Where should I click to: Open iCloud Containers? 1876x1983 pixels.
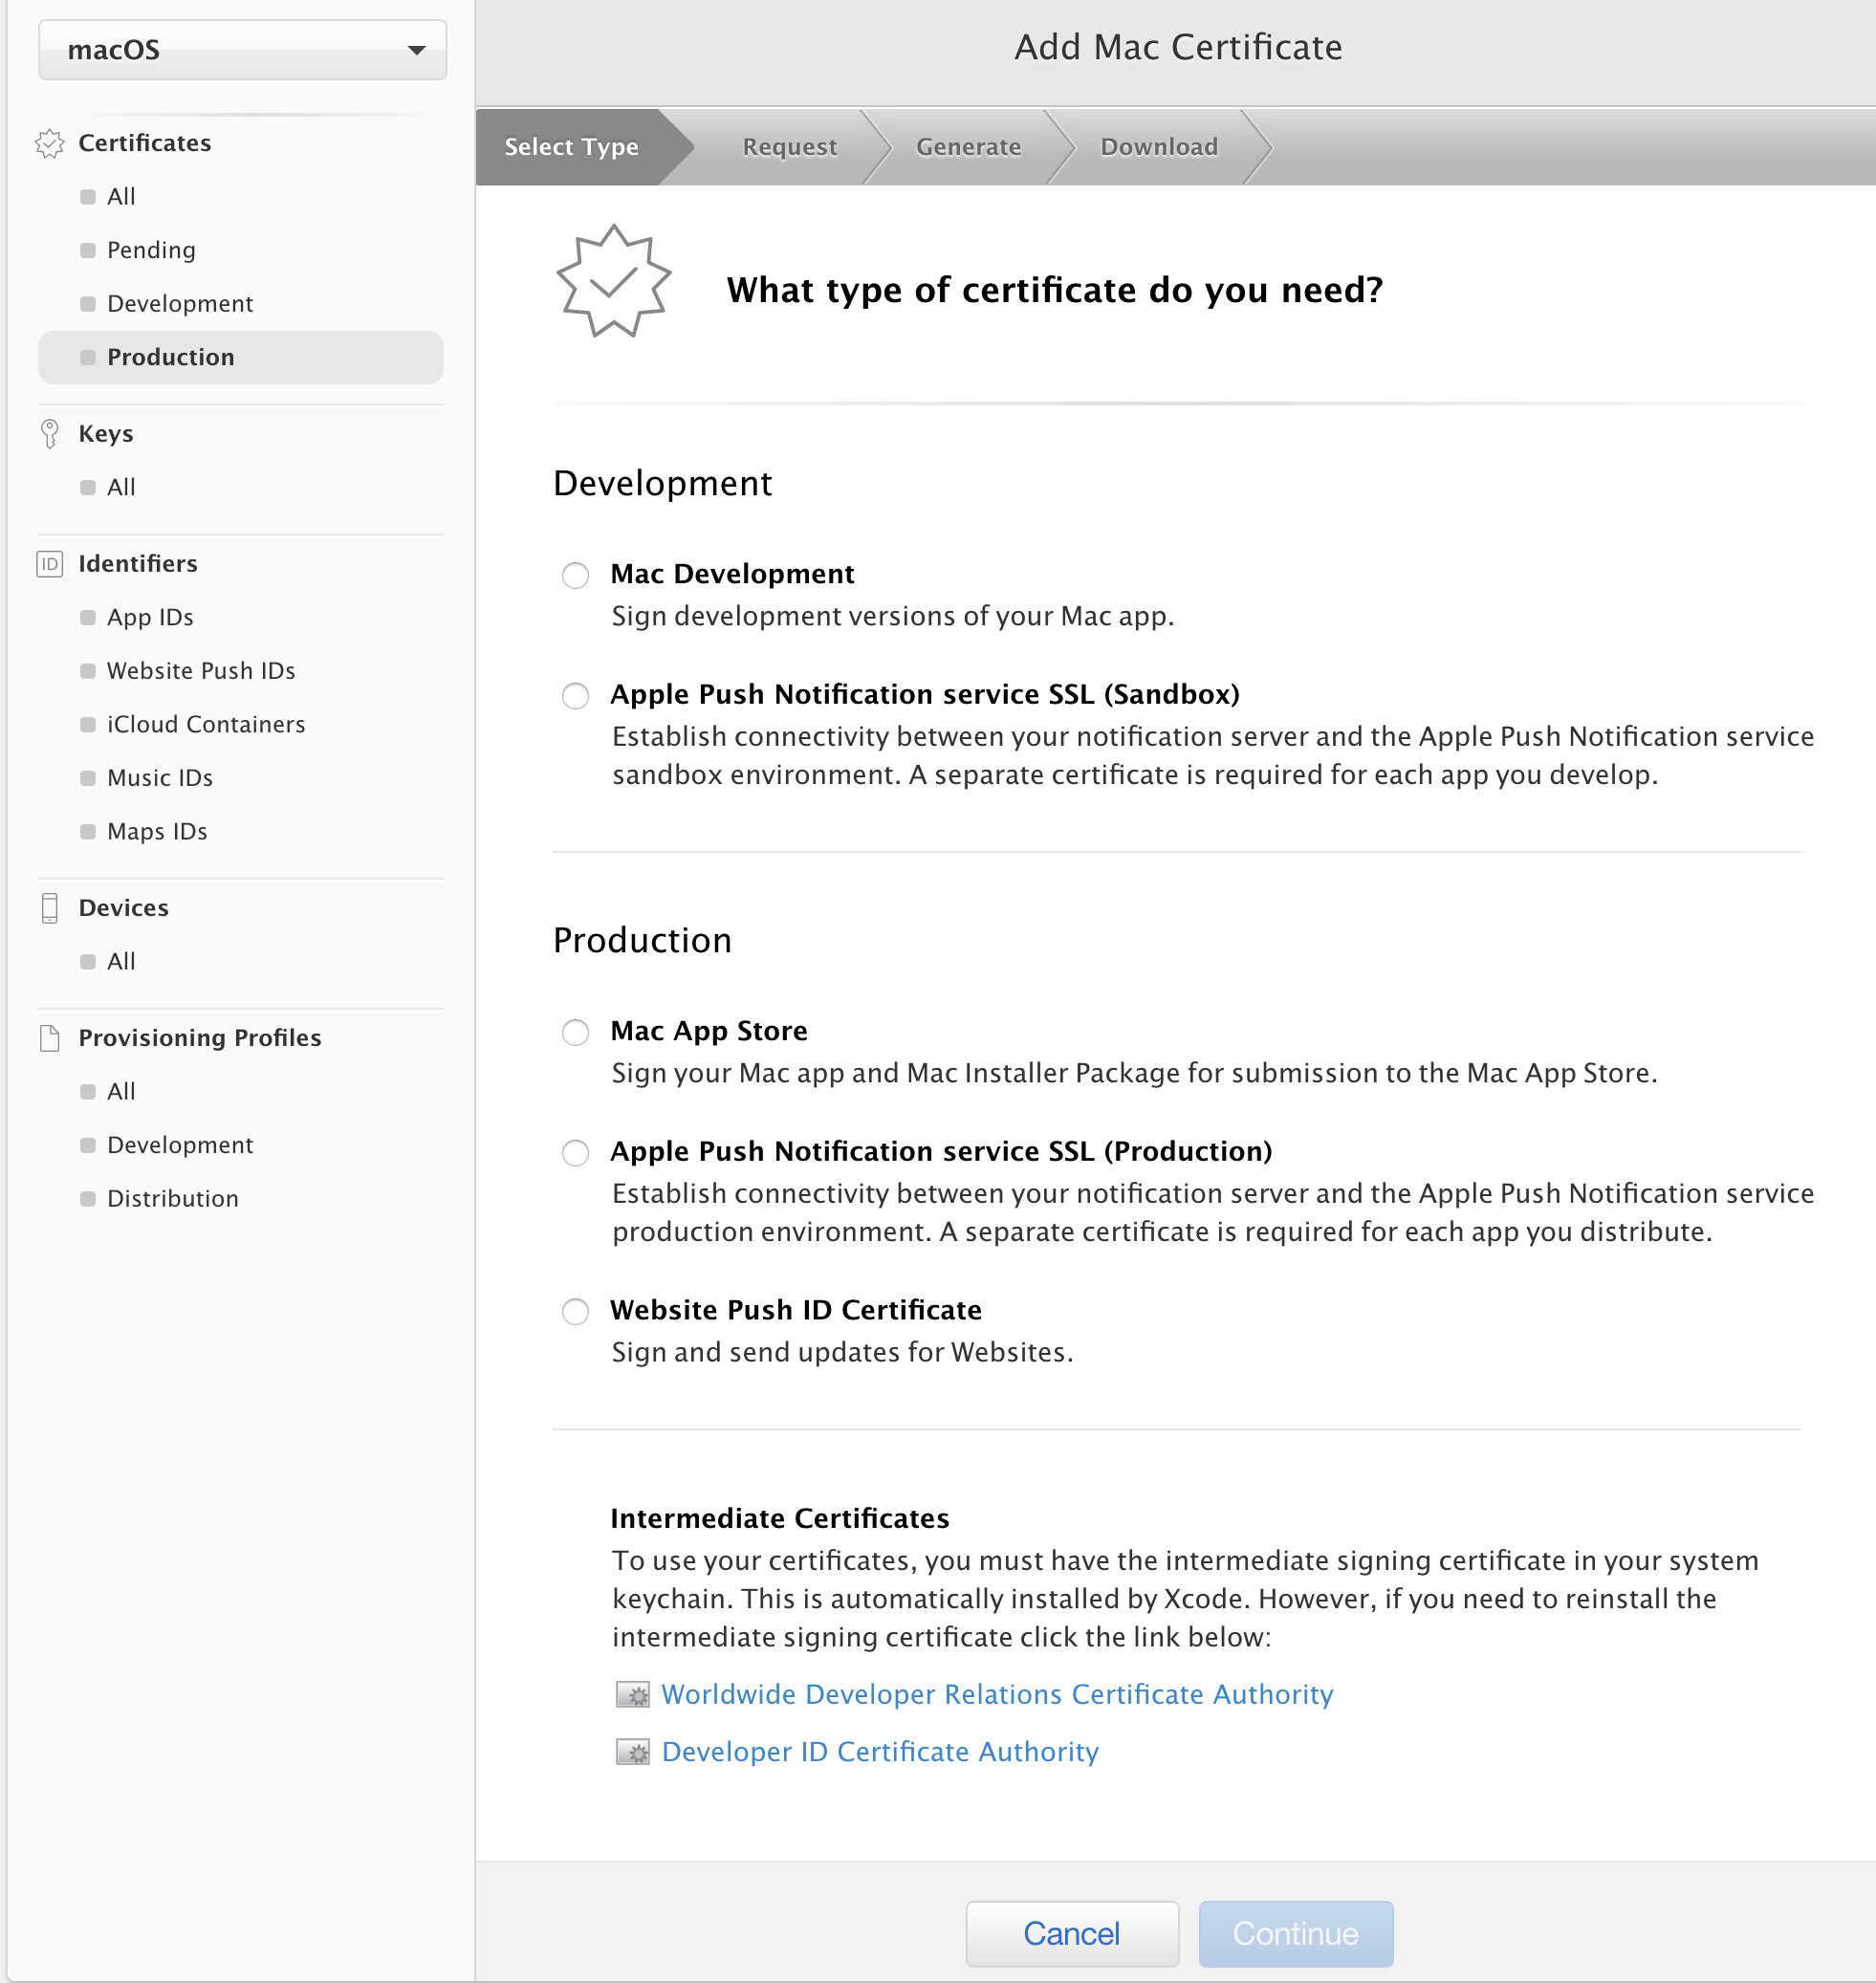pos(206,725)
